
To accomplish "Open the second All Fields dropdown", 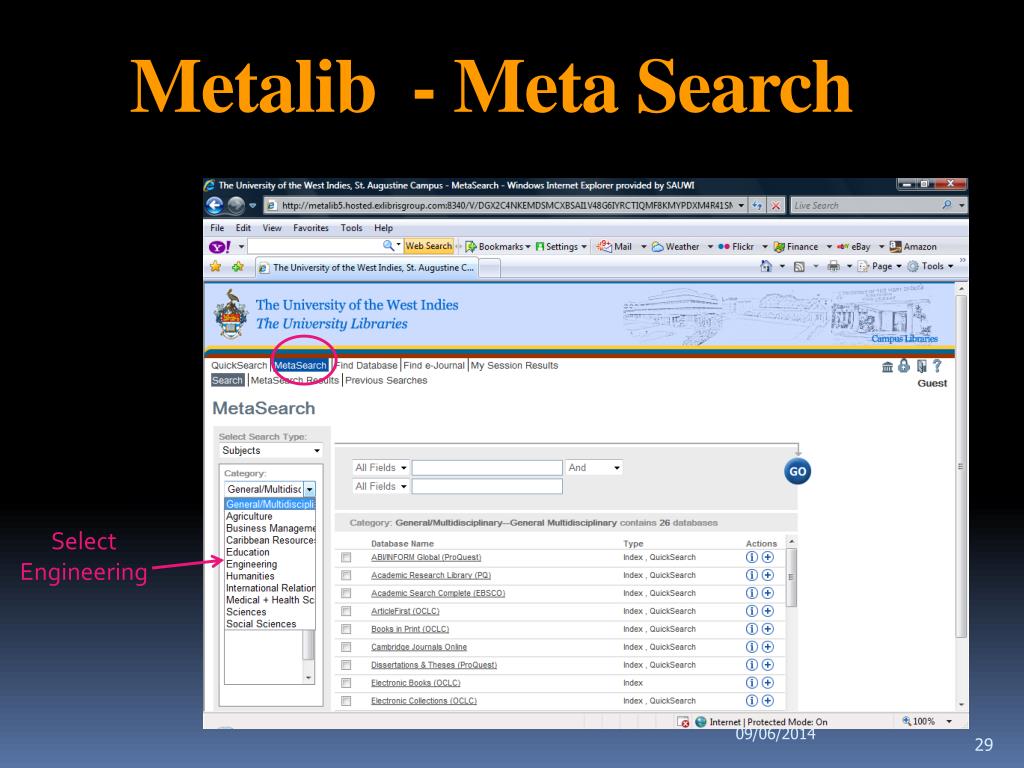I will point(381,487).
